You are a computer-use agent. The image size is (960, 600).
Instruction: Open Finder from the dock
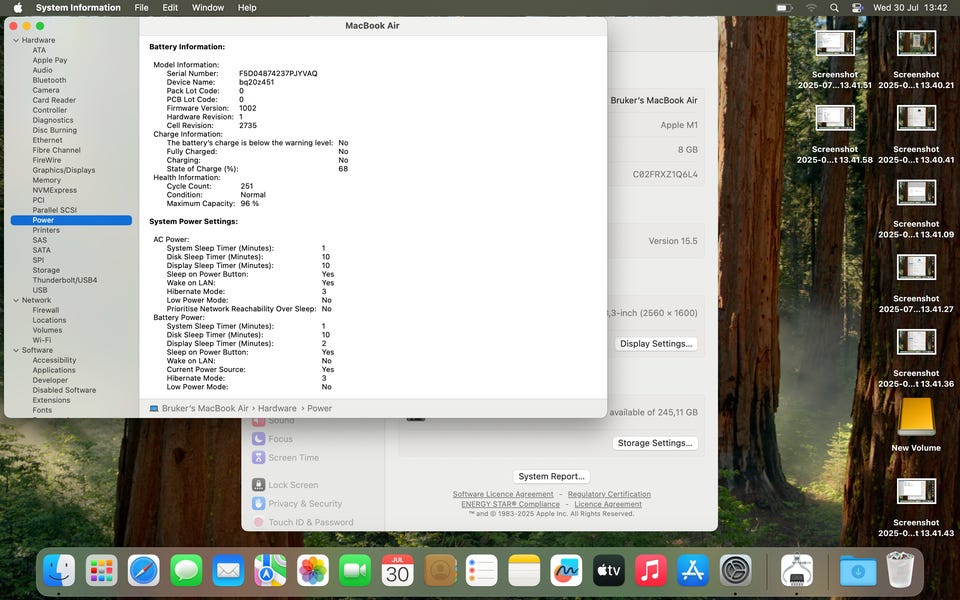click(59, 571)
